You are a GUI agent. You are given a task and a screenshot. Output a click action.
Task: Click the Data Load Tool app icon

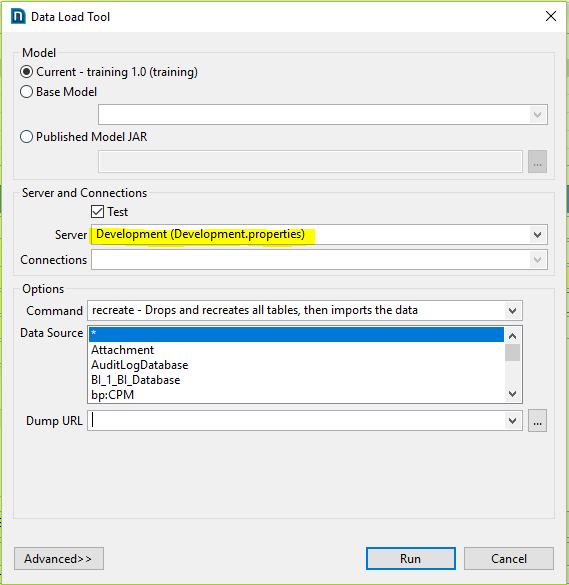18,16
